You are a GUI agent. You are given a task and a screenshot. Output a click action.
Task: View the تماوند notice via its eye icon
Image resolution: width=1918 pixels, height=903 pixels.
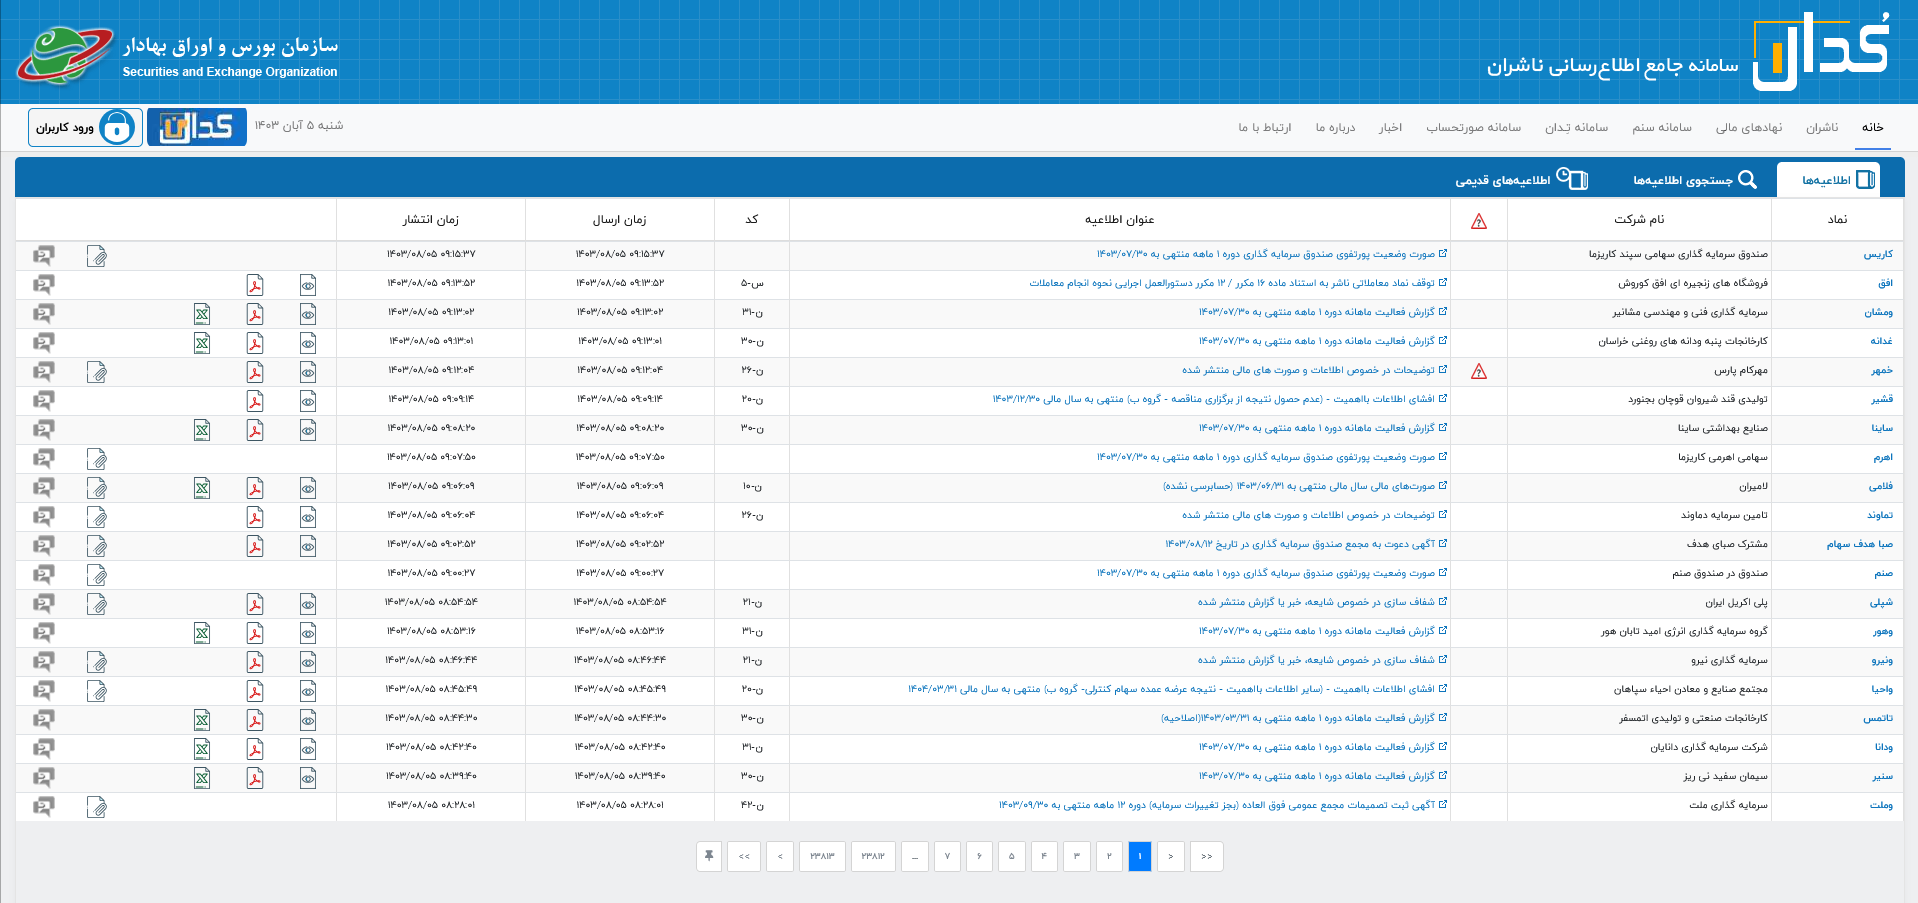308,517
